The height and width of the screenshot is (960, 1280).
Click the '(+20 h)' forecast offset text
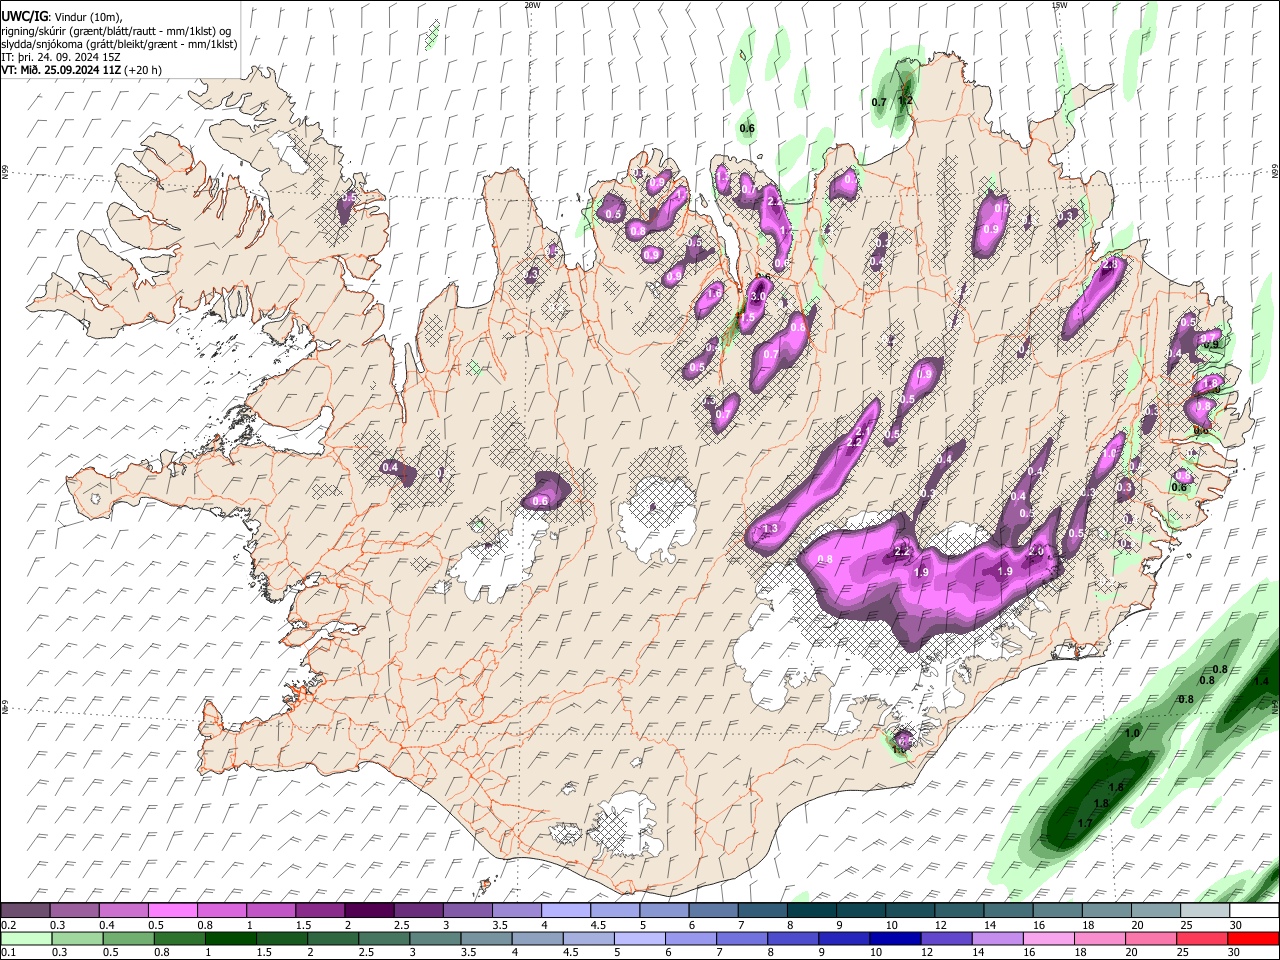point(143,70)
